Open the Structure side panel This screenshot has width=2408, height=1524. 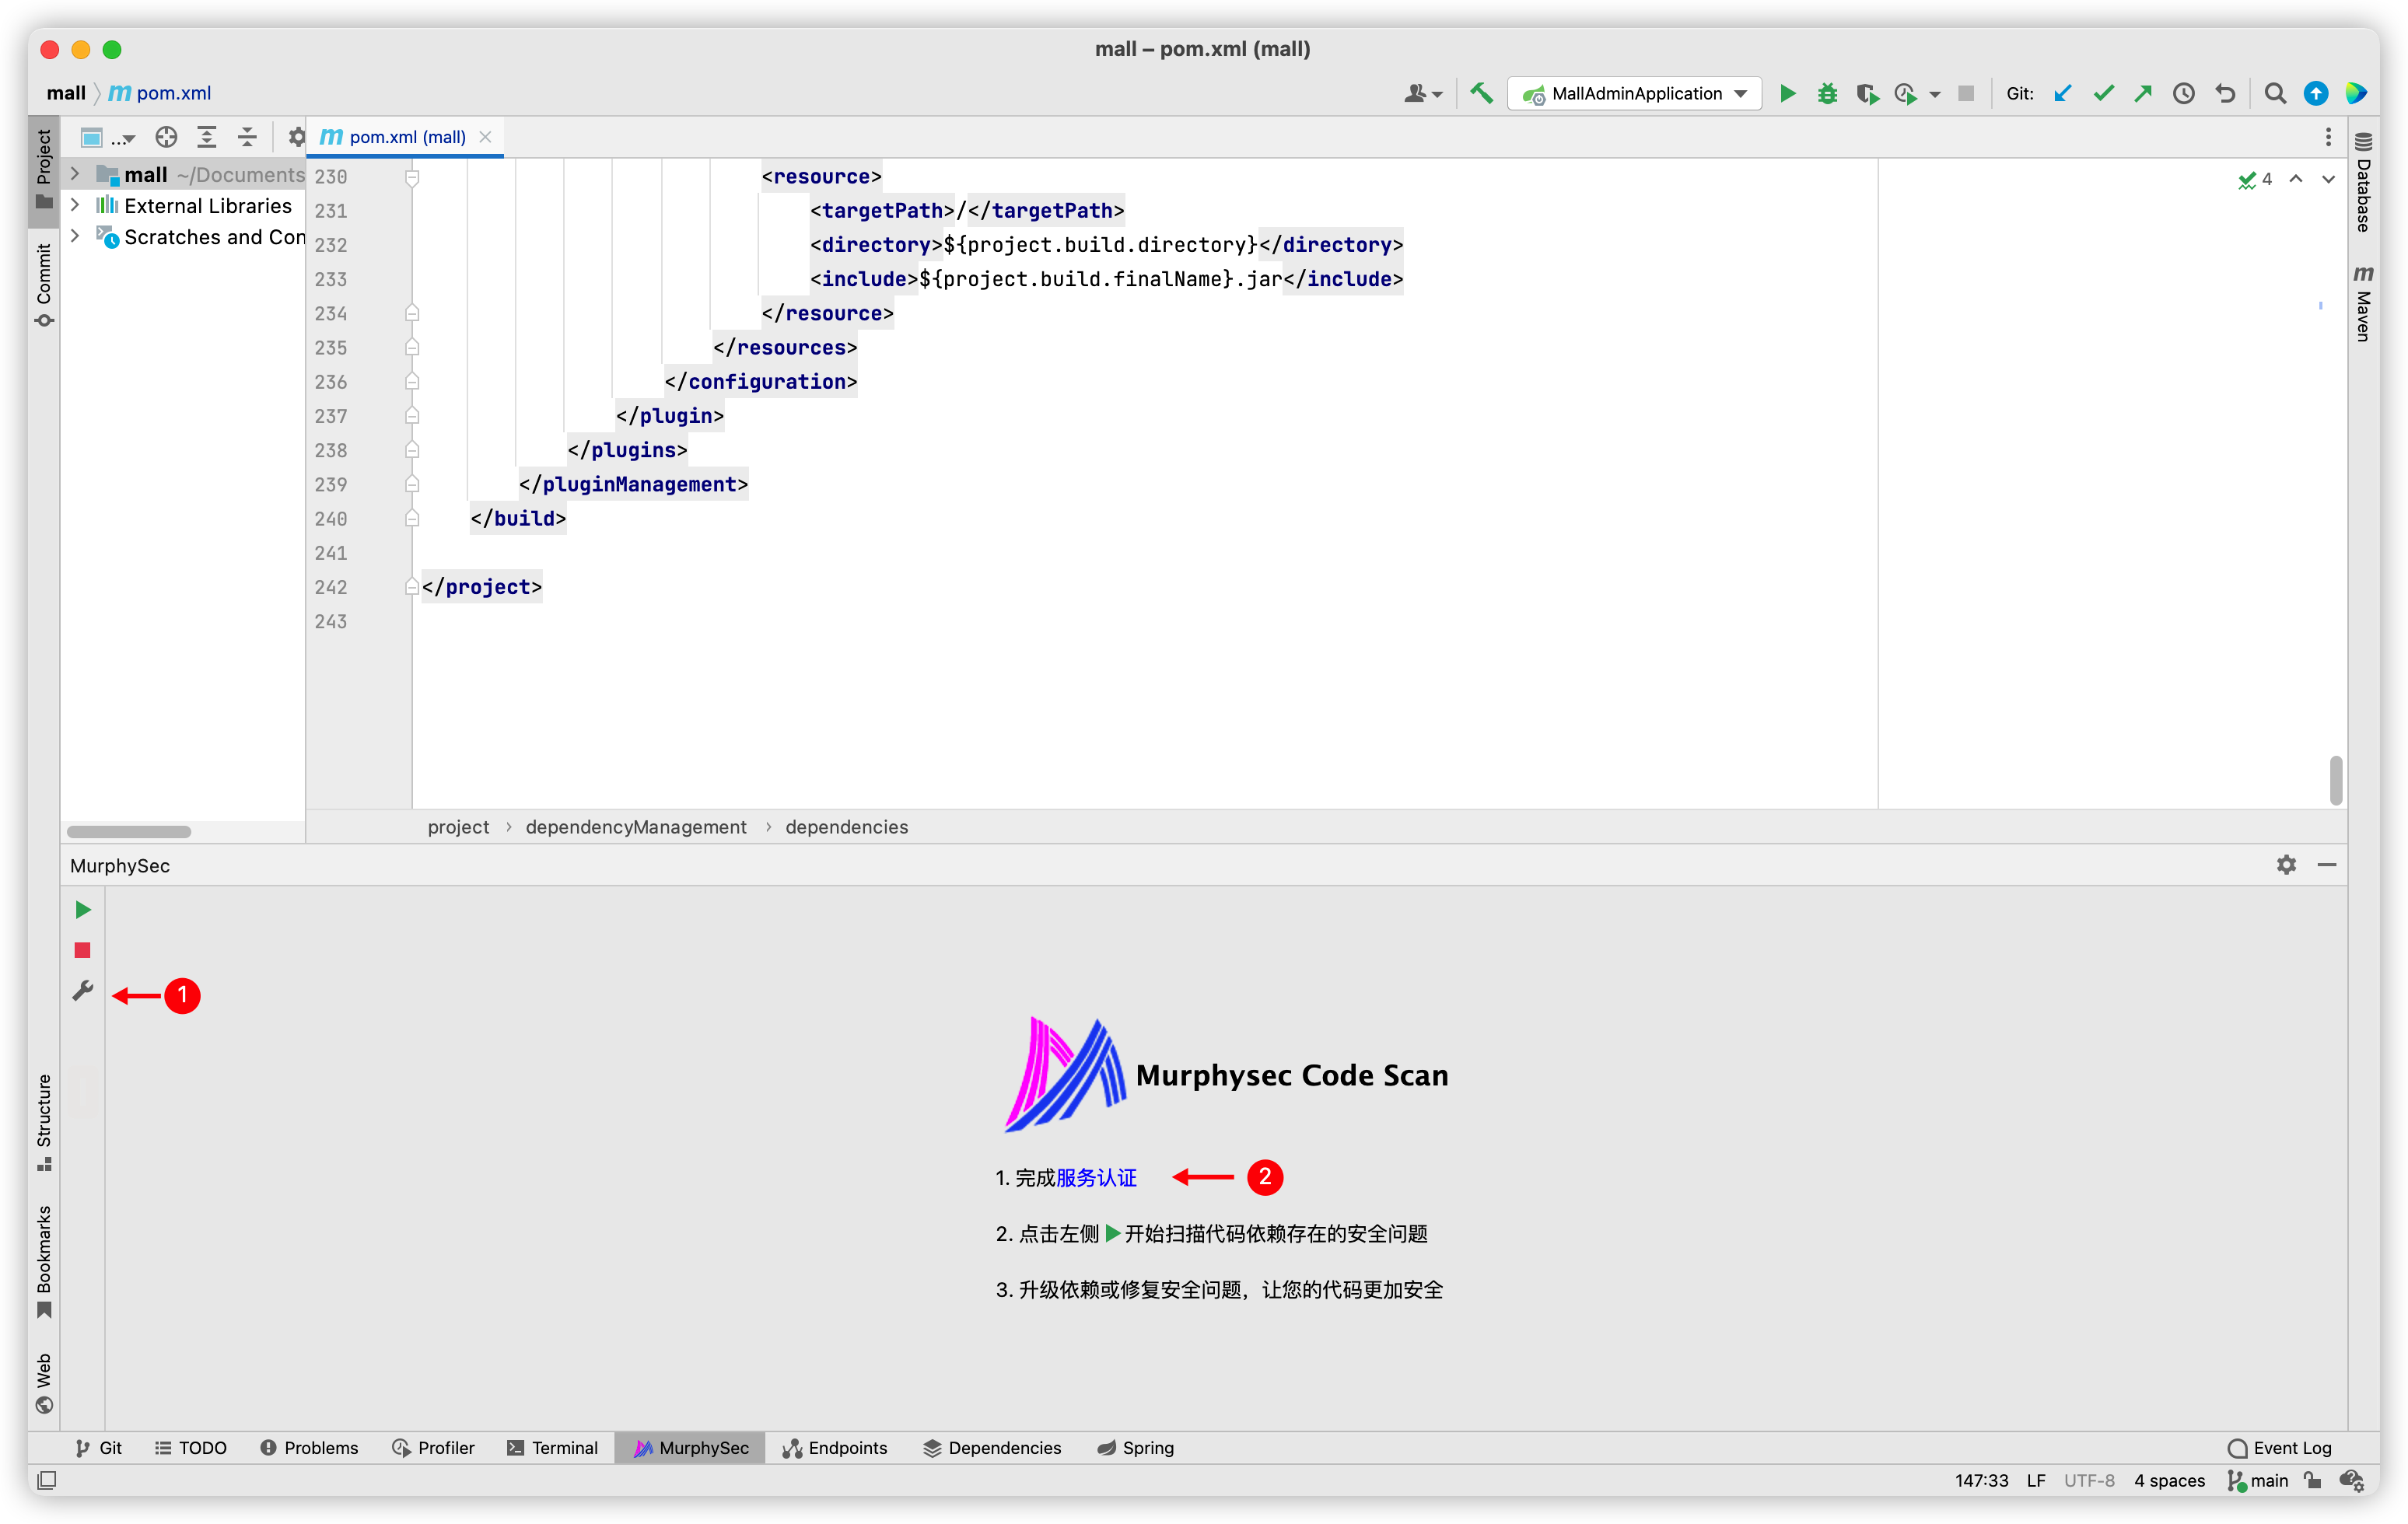coord(44,1121)
